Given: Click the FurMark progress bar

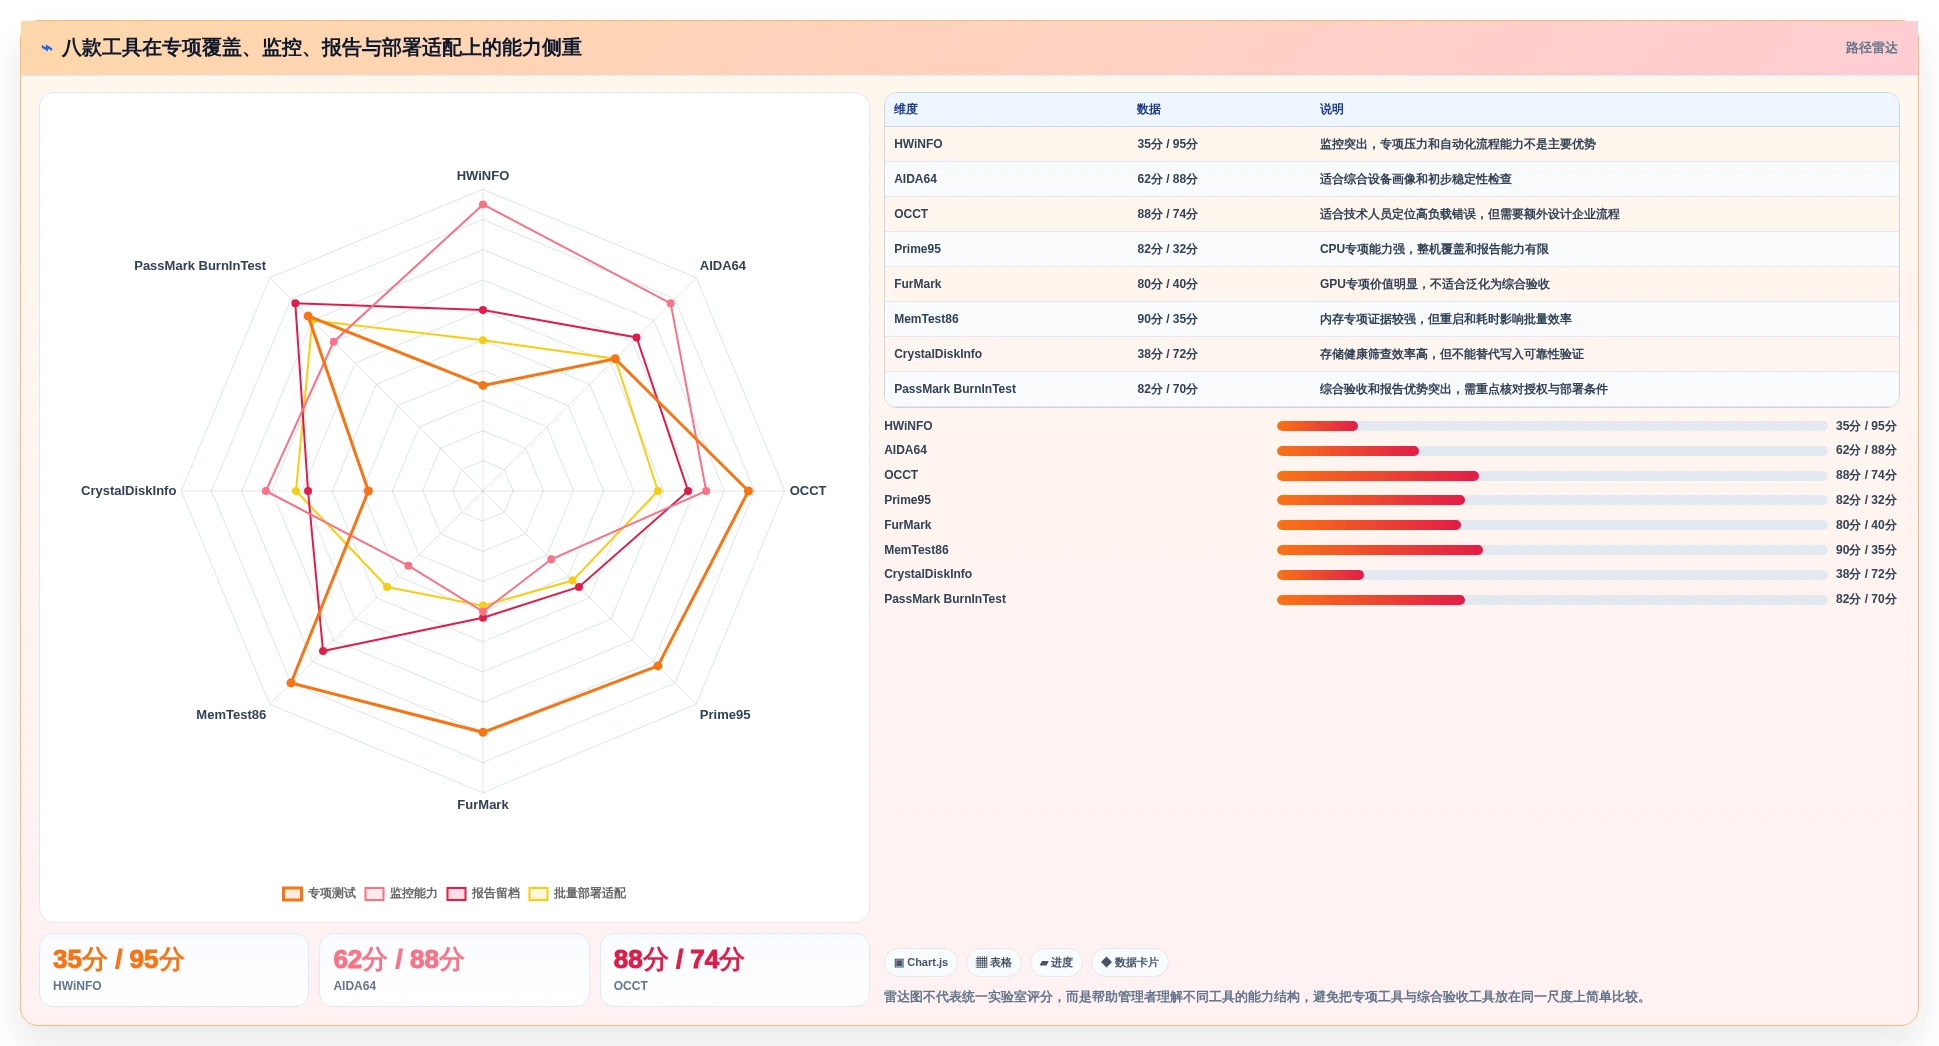Looking at the screenshot, I should pos(1552,525).
